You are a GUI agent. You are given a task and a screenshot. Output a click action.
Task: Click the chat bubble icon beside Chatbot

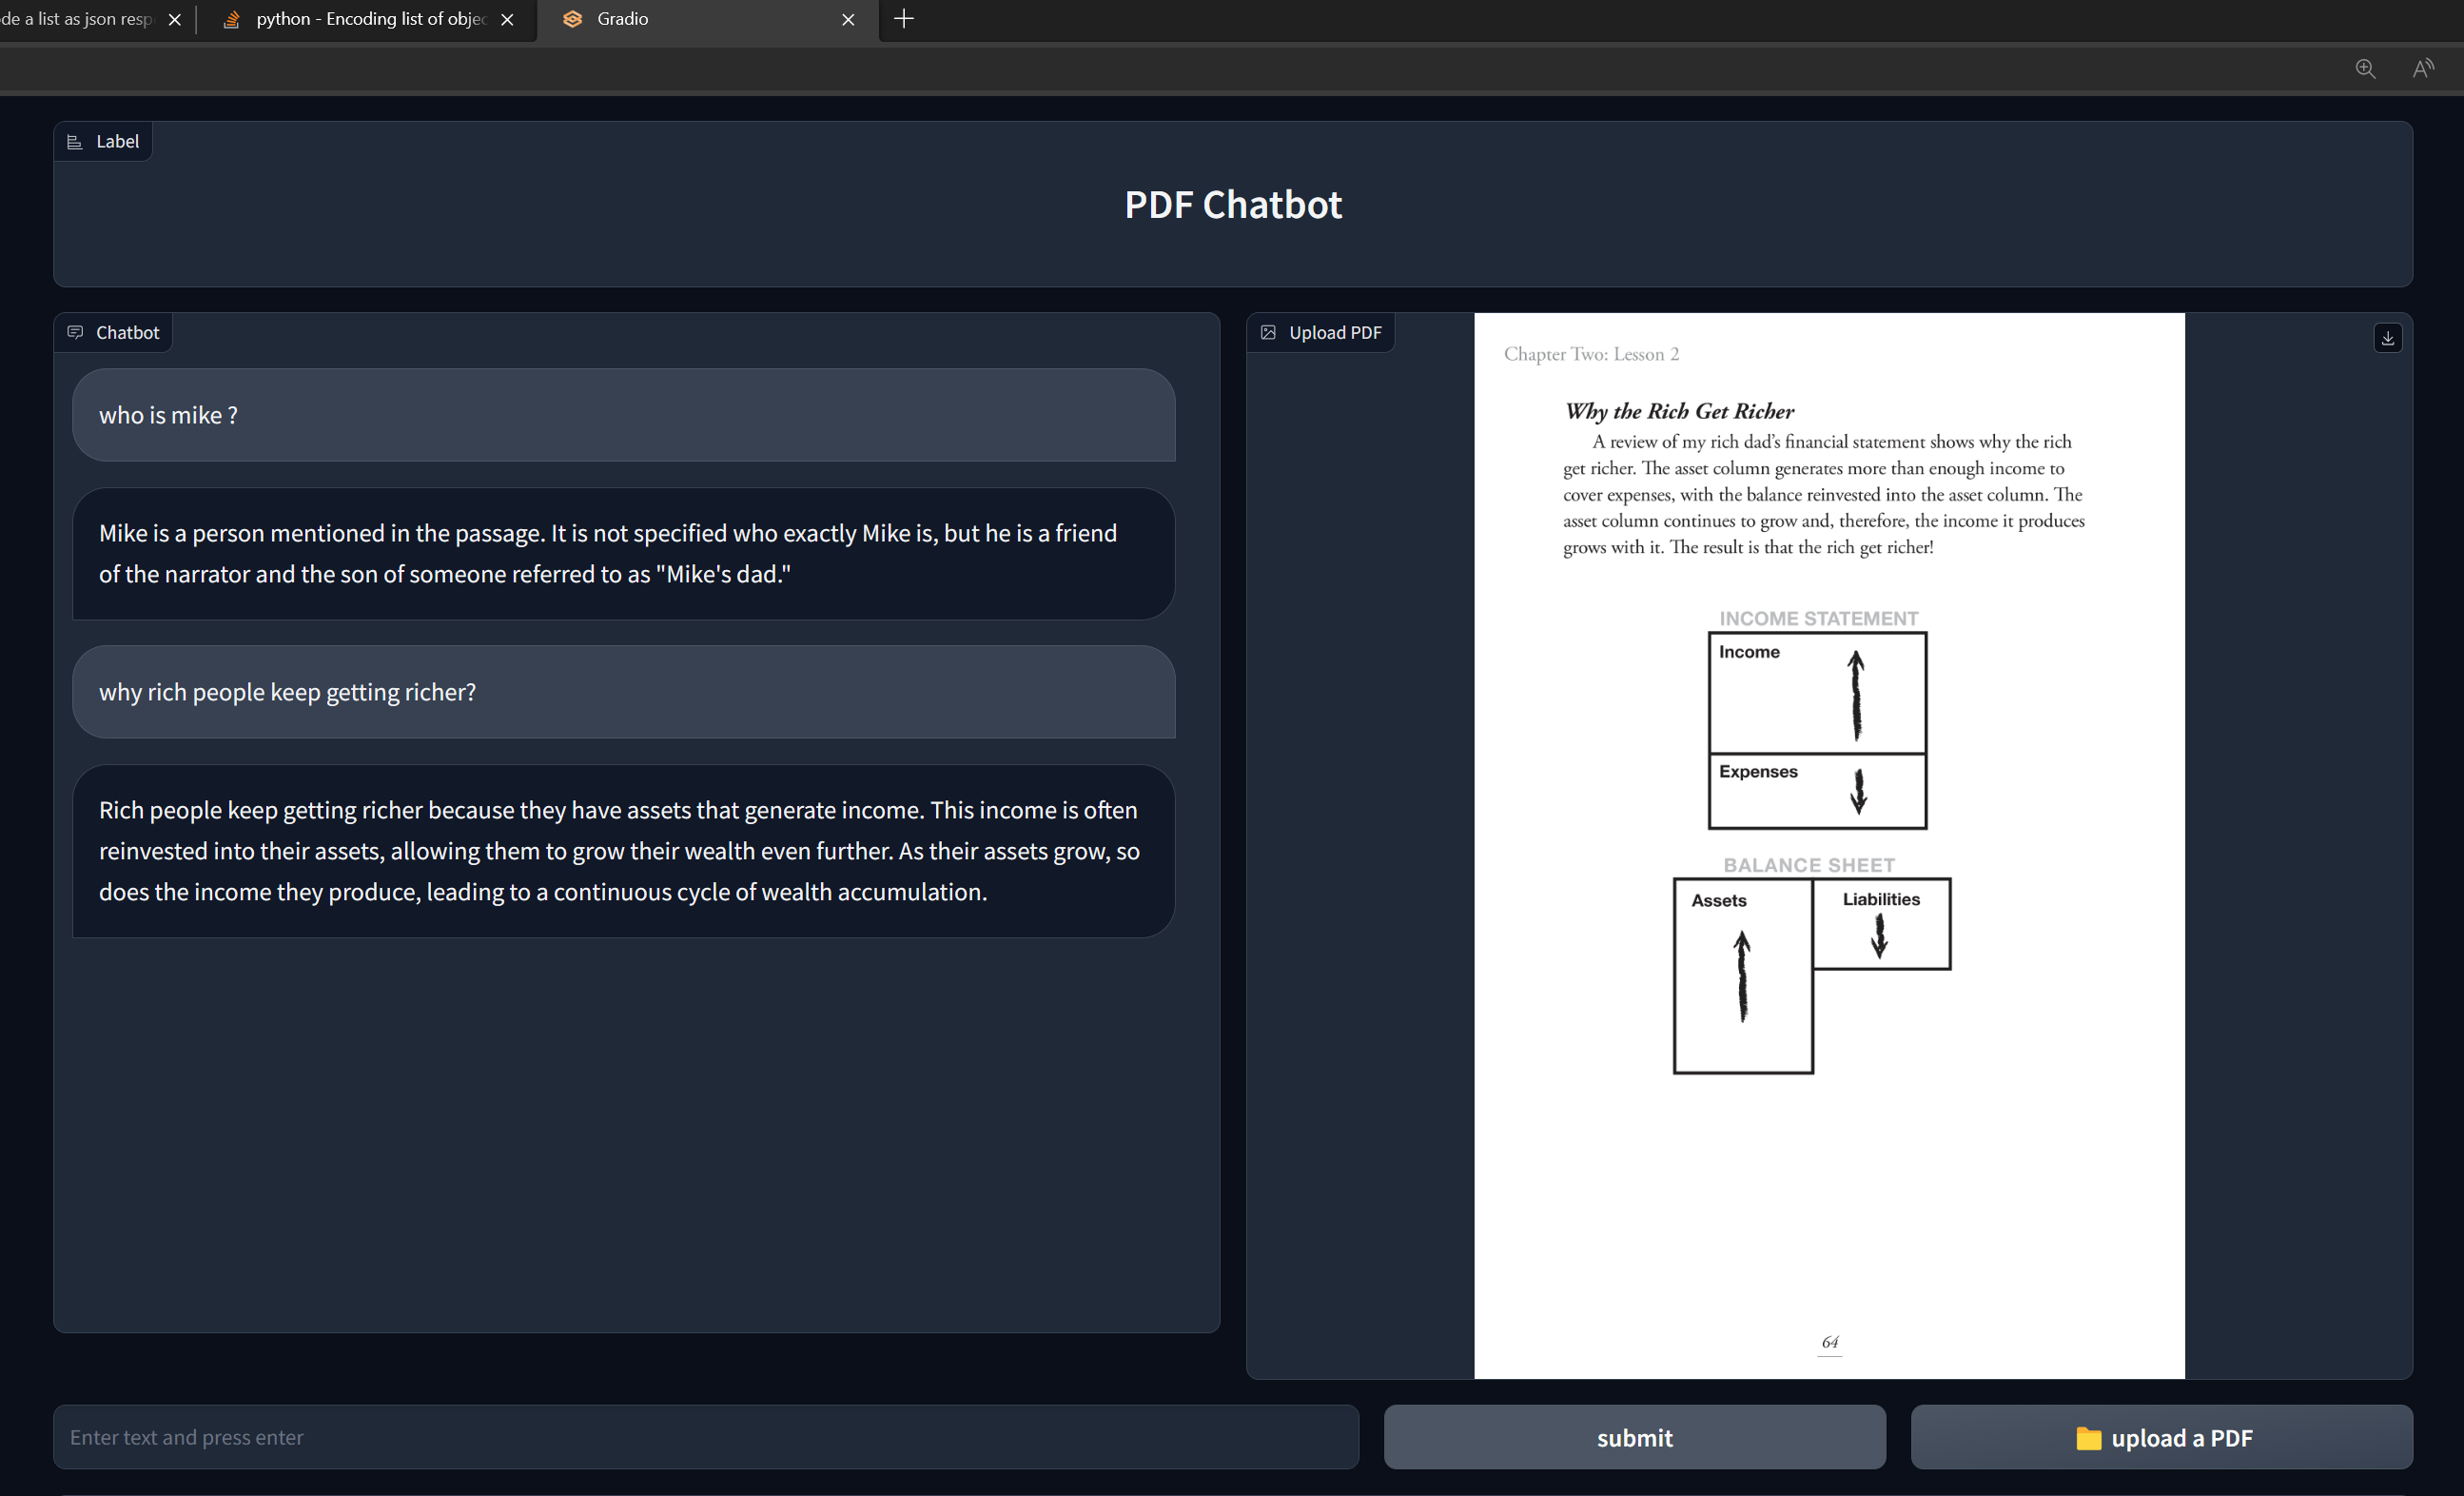click(75, 332)
